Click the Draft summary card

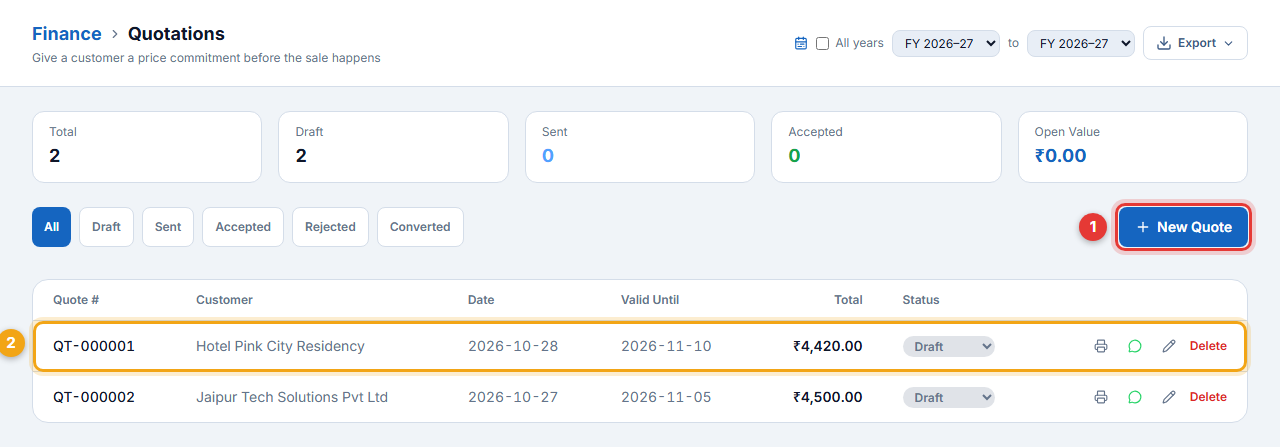click(x=393, y=147)
